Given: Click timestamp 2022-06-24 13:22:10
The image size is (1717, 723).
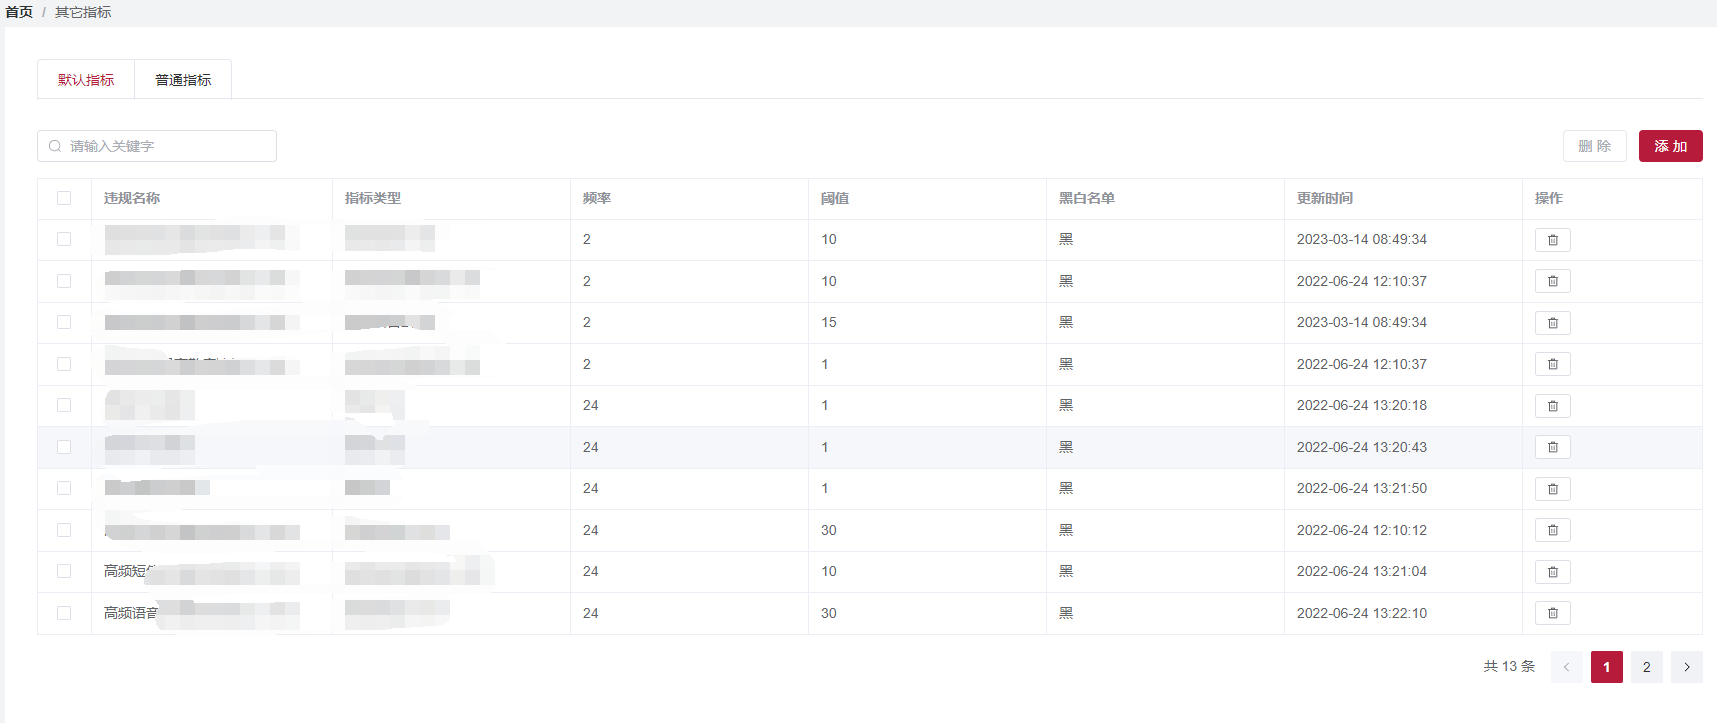Looking at the screenshot, I should pyautogui.click(x=1362, y=613).
